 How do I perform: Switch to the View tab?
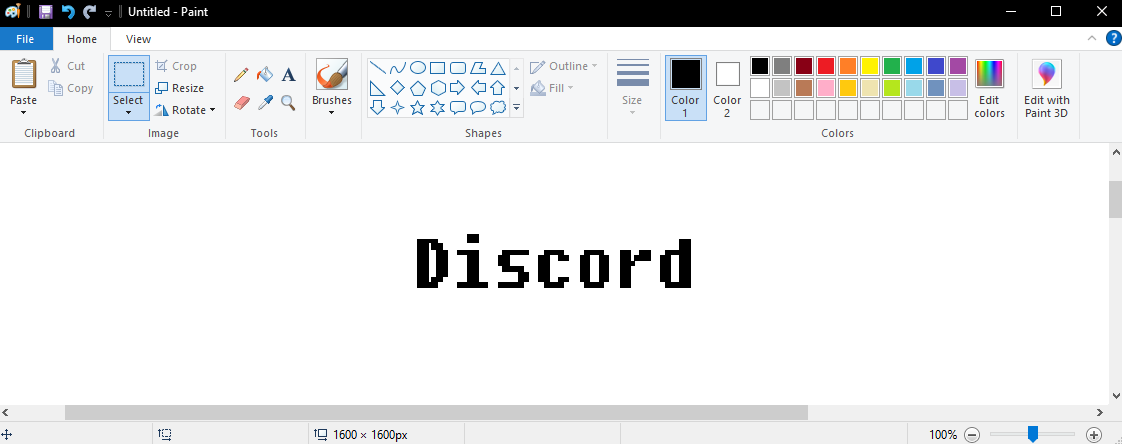(138, 39)
